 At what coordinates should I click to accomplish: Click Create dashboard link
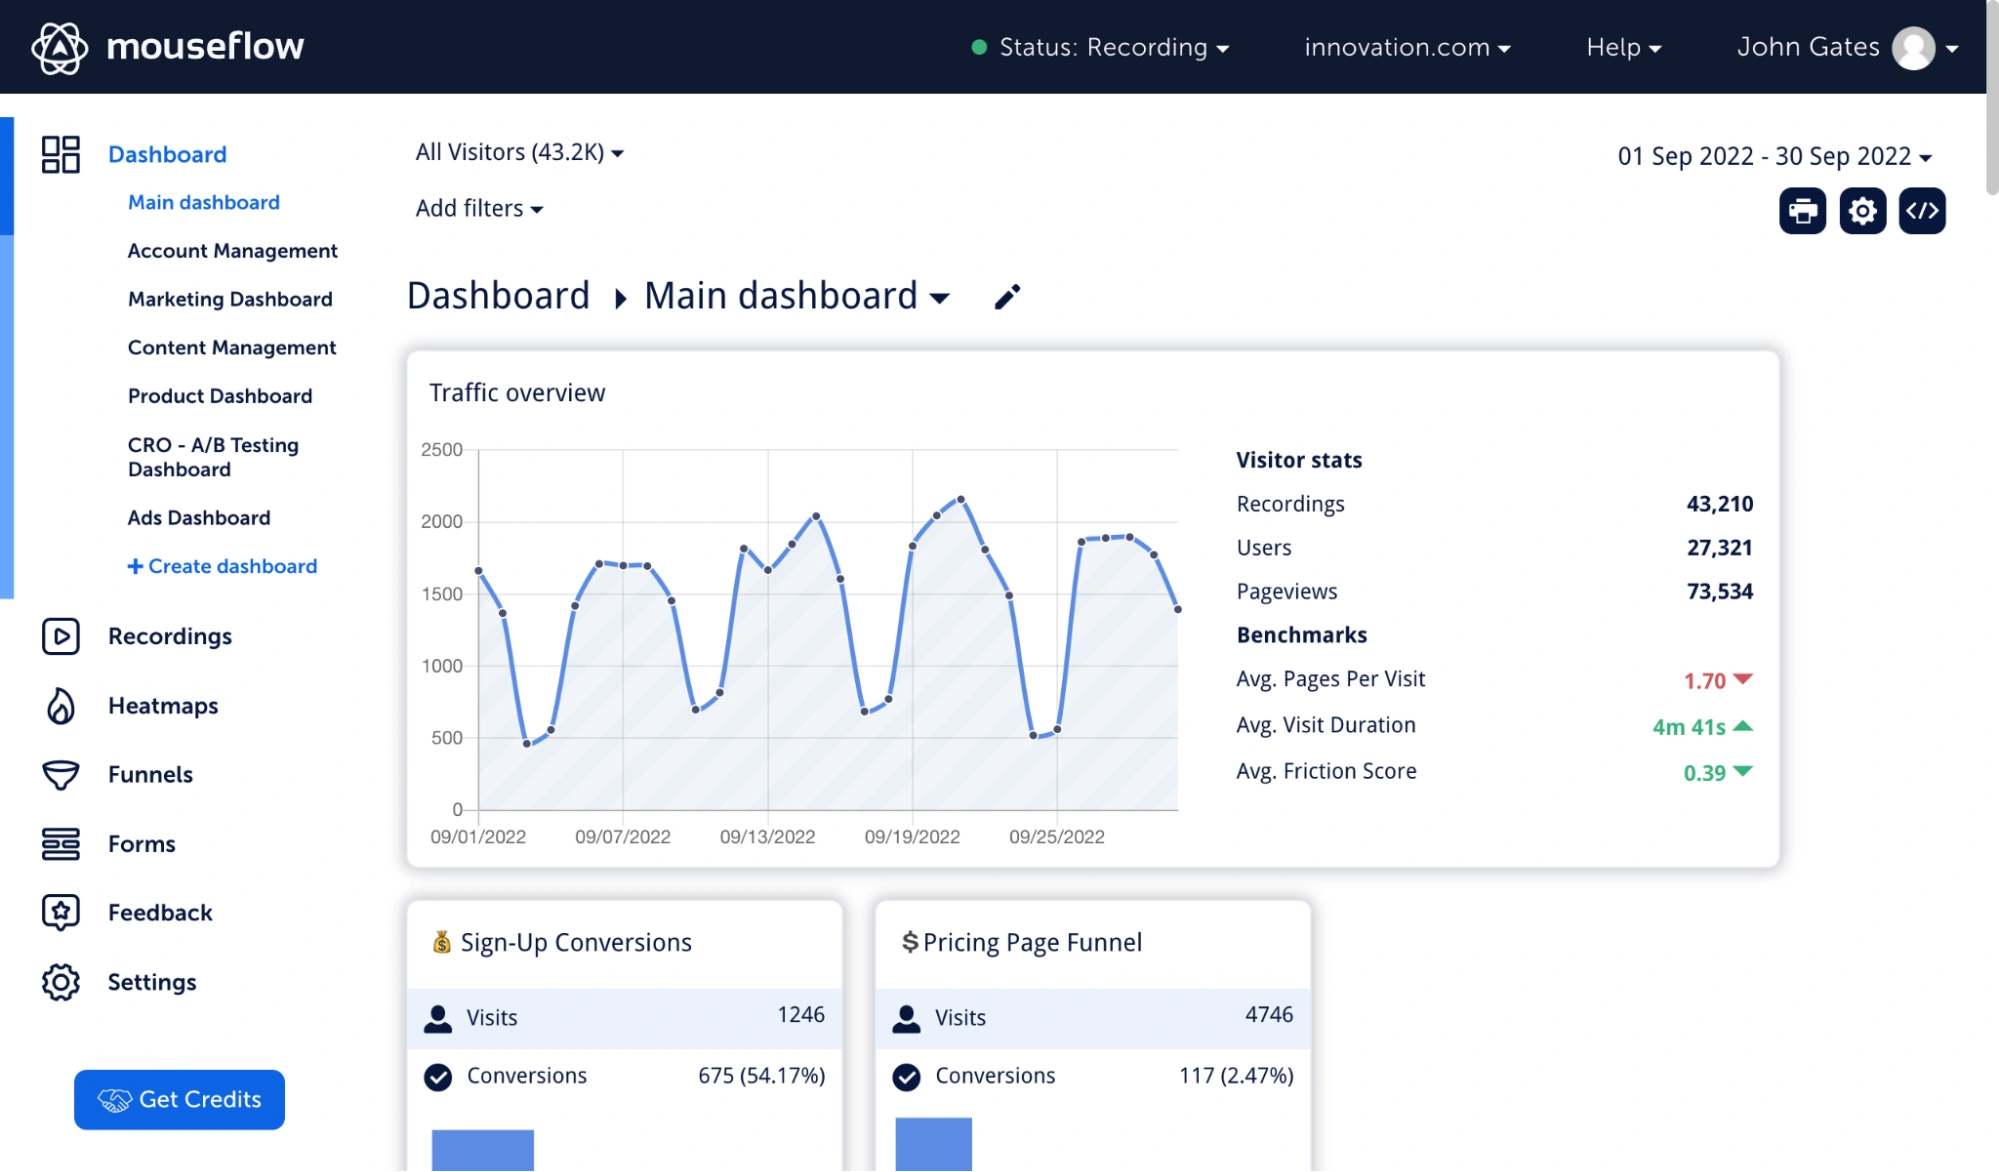221,566
